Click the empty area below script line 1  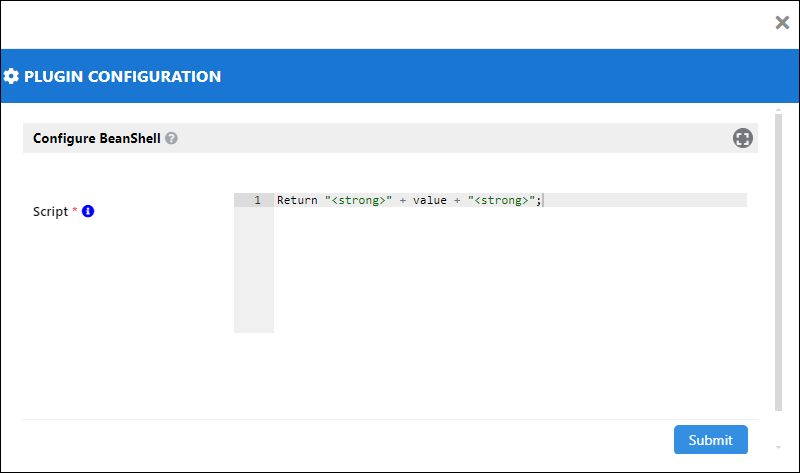(x=510, y=270)
